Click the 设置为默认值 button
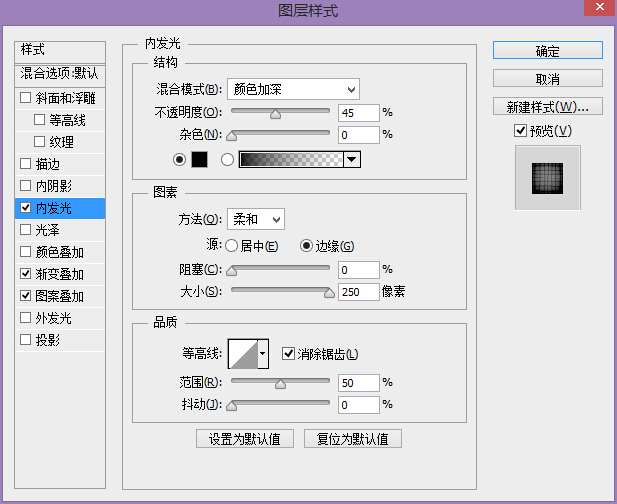This screenshot has height=504, width=617. 245,439
